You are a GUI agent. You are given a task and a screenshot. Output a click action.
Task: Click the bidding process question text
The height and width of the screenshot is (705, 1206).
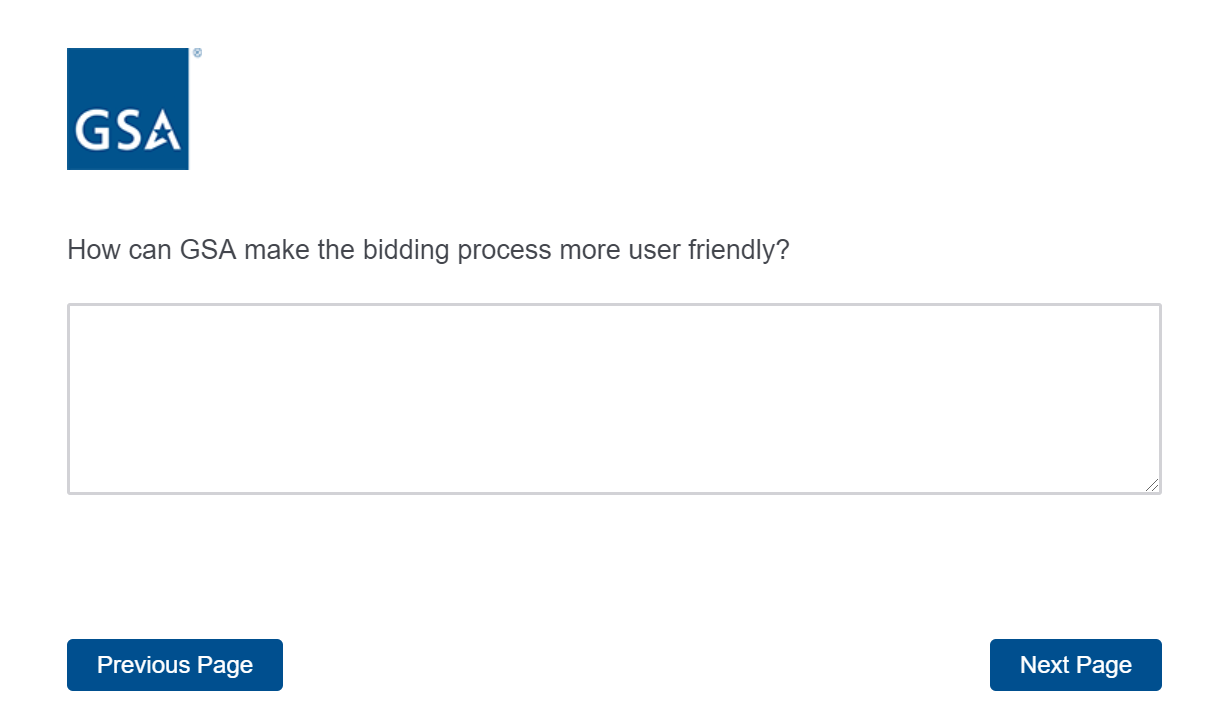click(x=428, y=250)
